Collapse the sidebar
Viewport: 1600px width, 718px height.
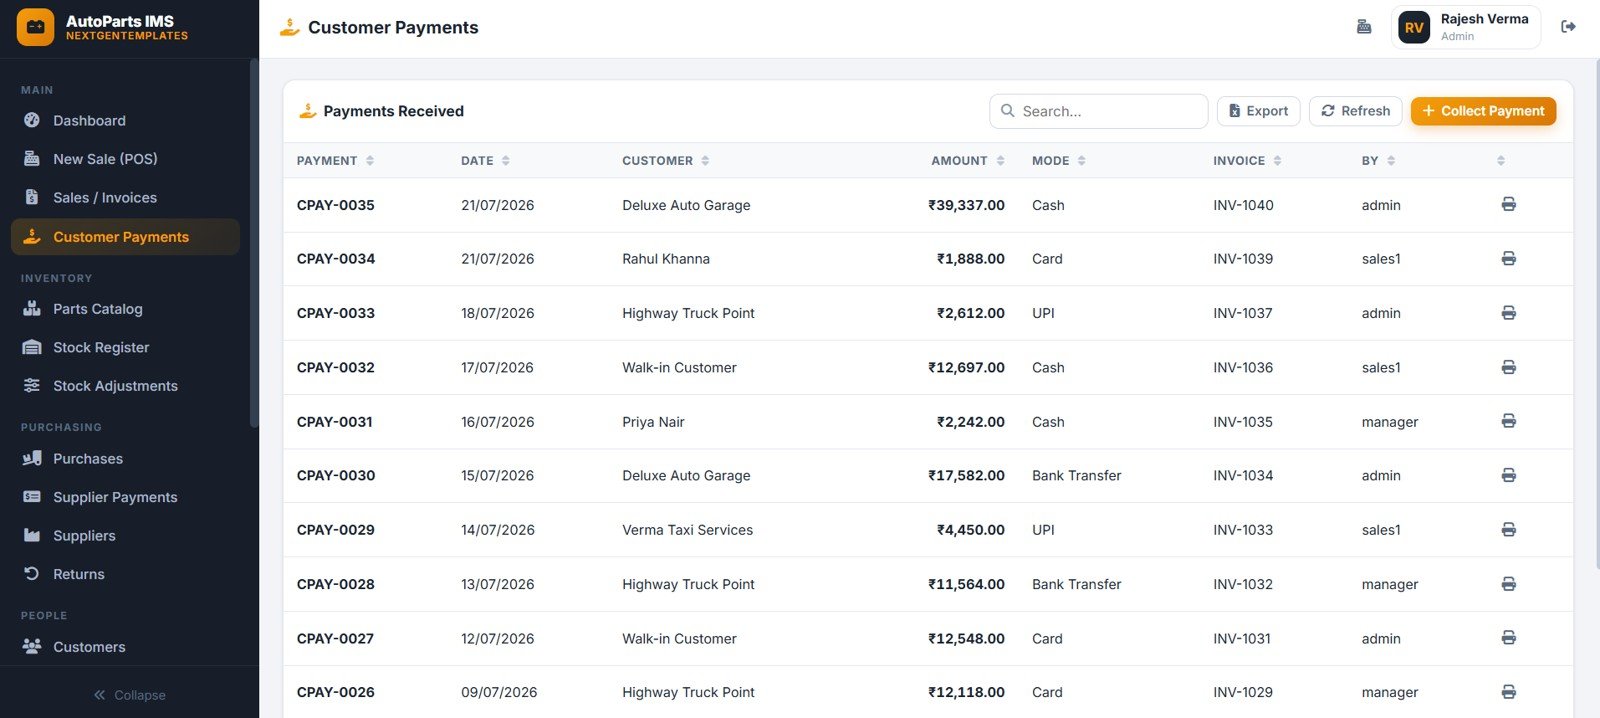click(129, 695)
